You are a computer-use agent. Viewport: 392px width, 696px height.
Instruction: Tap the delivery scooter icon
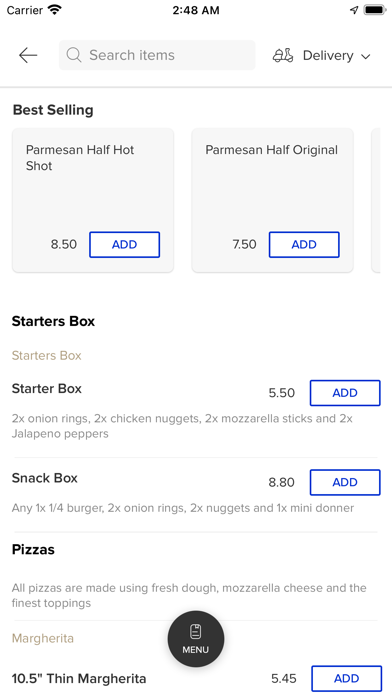[x=283, y=55]
